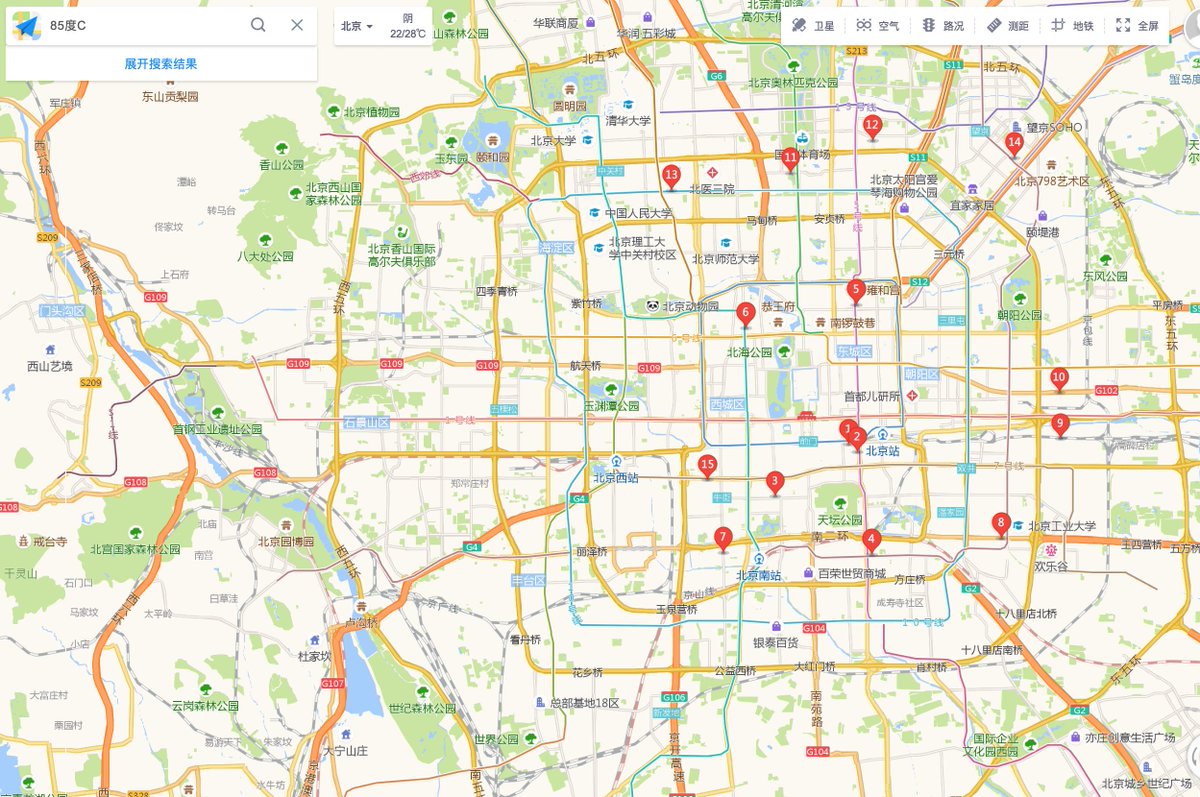
Task: Click the 海淀区 district label
Action: (554, 247)
